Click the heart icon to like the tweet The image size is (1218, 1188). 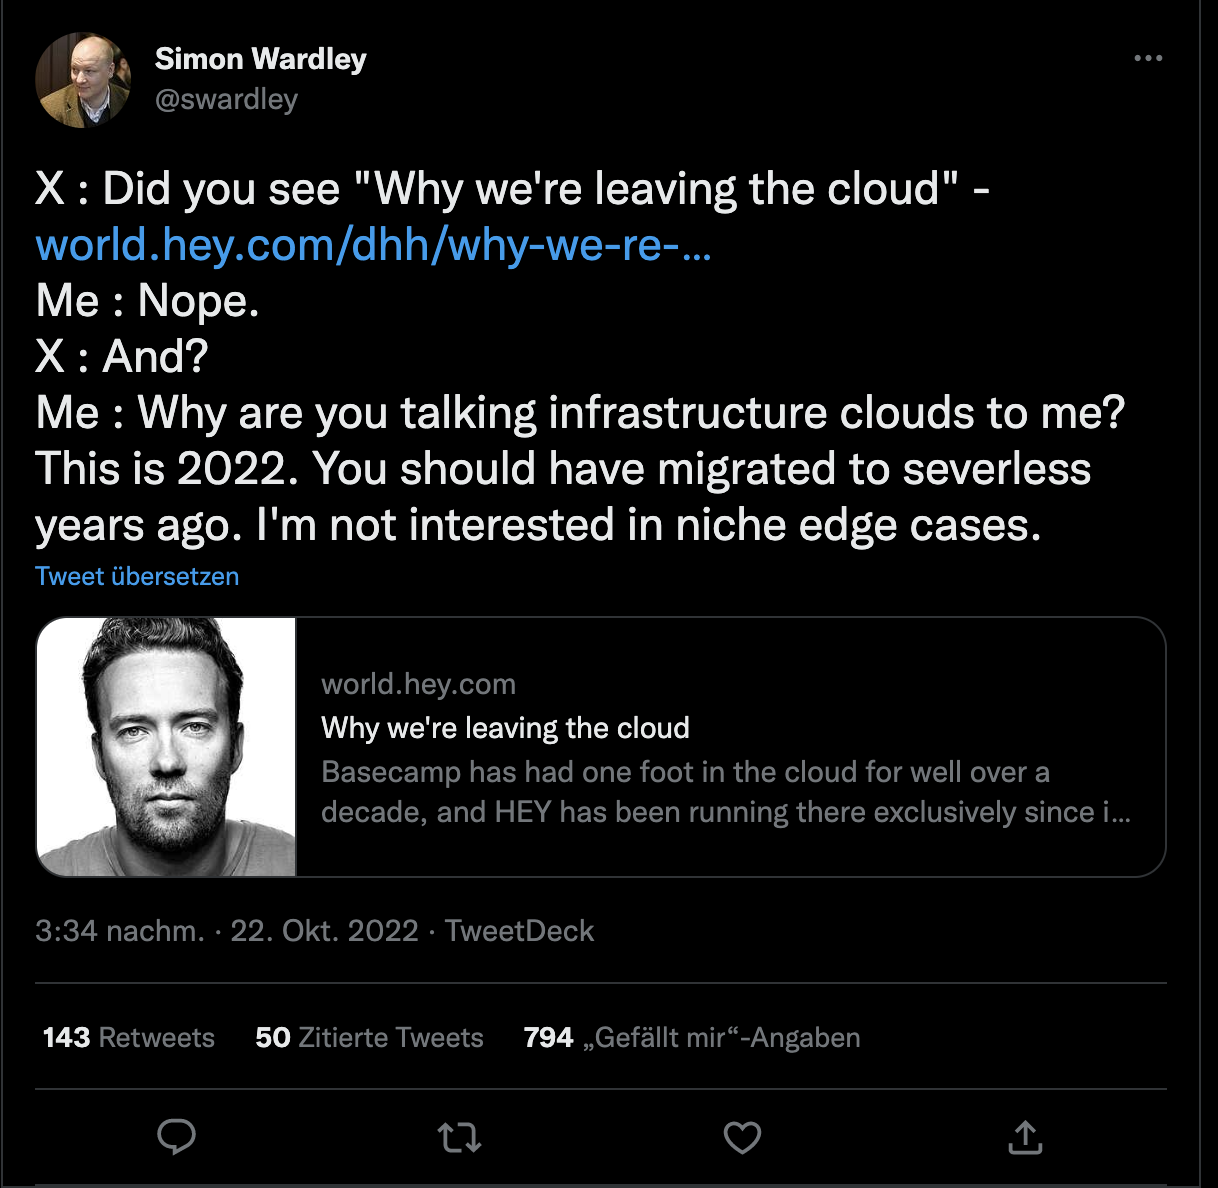tap(742, 1137)
